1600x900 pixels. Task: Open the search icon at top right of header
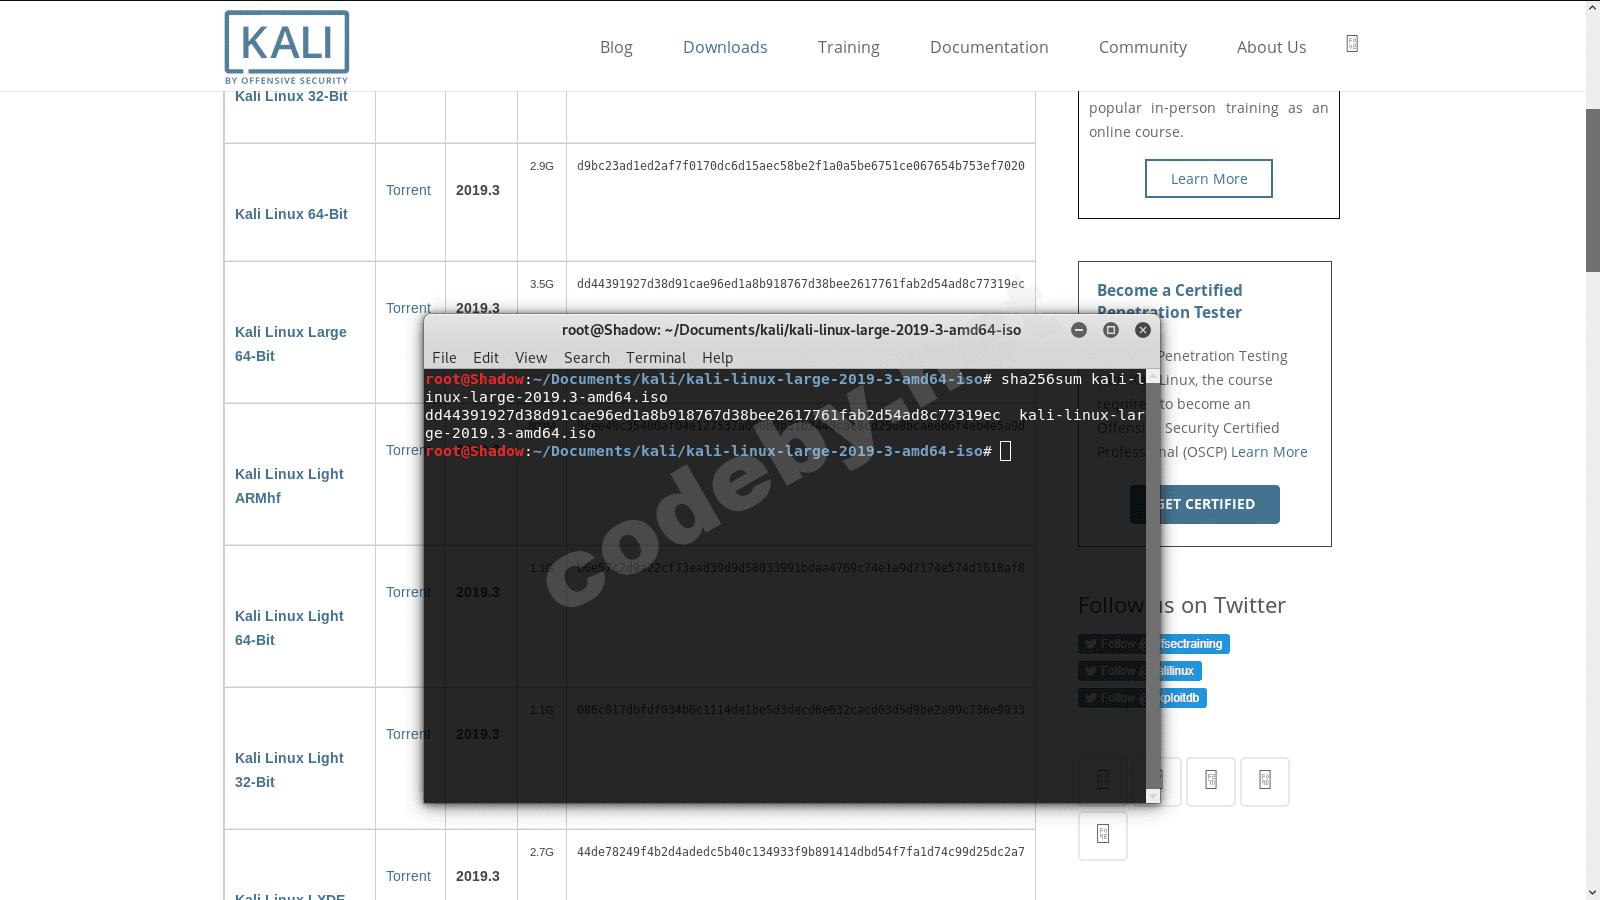[x=1352, y=44]
